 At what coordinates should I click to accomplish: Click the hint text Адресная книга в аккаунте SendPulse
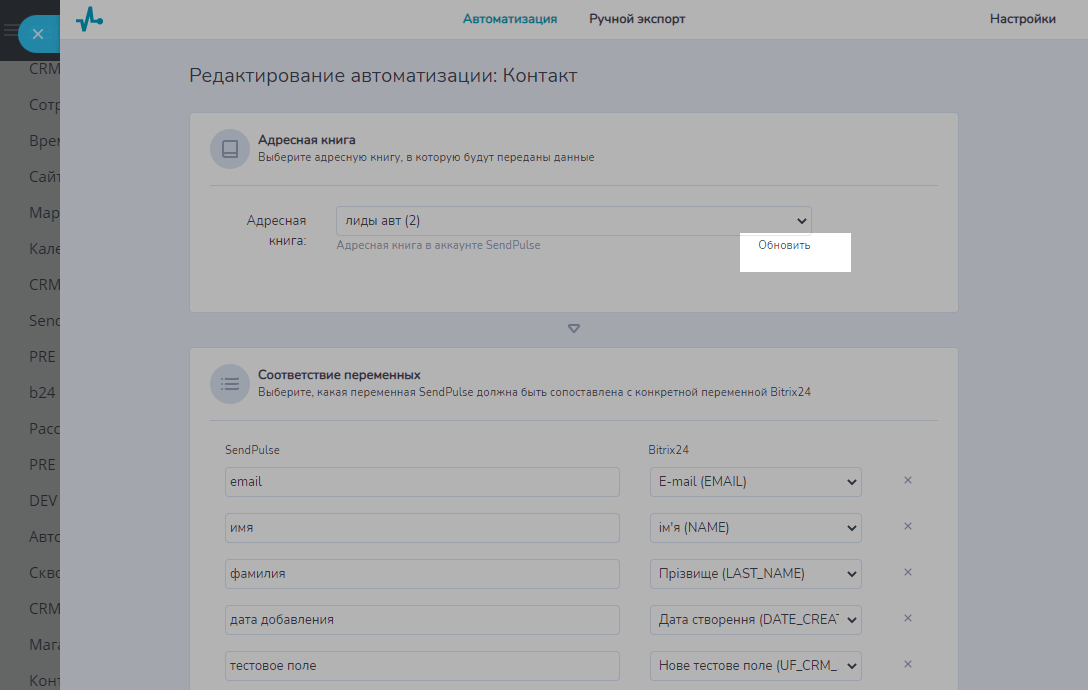pos(439,245)
